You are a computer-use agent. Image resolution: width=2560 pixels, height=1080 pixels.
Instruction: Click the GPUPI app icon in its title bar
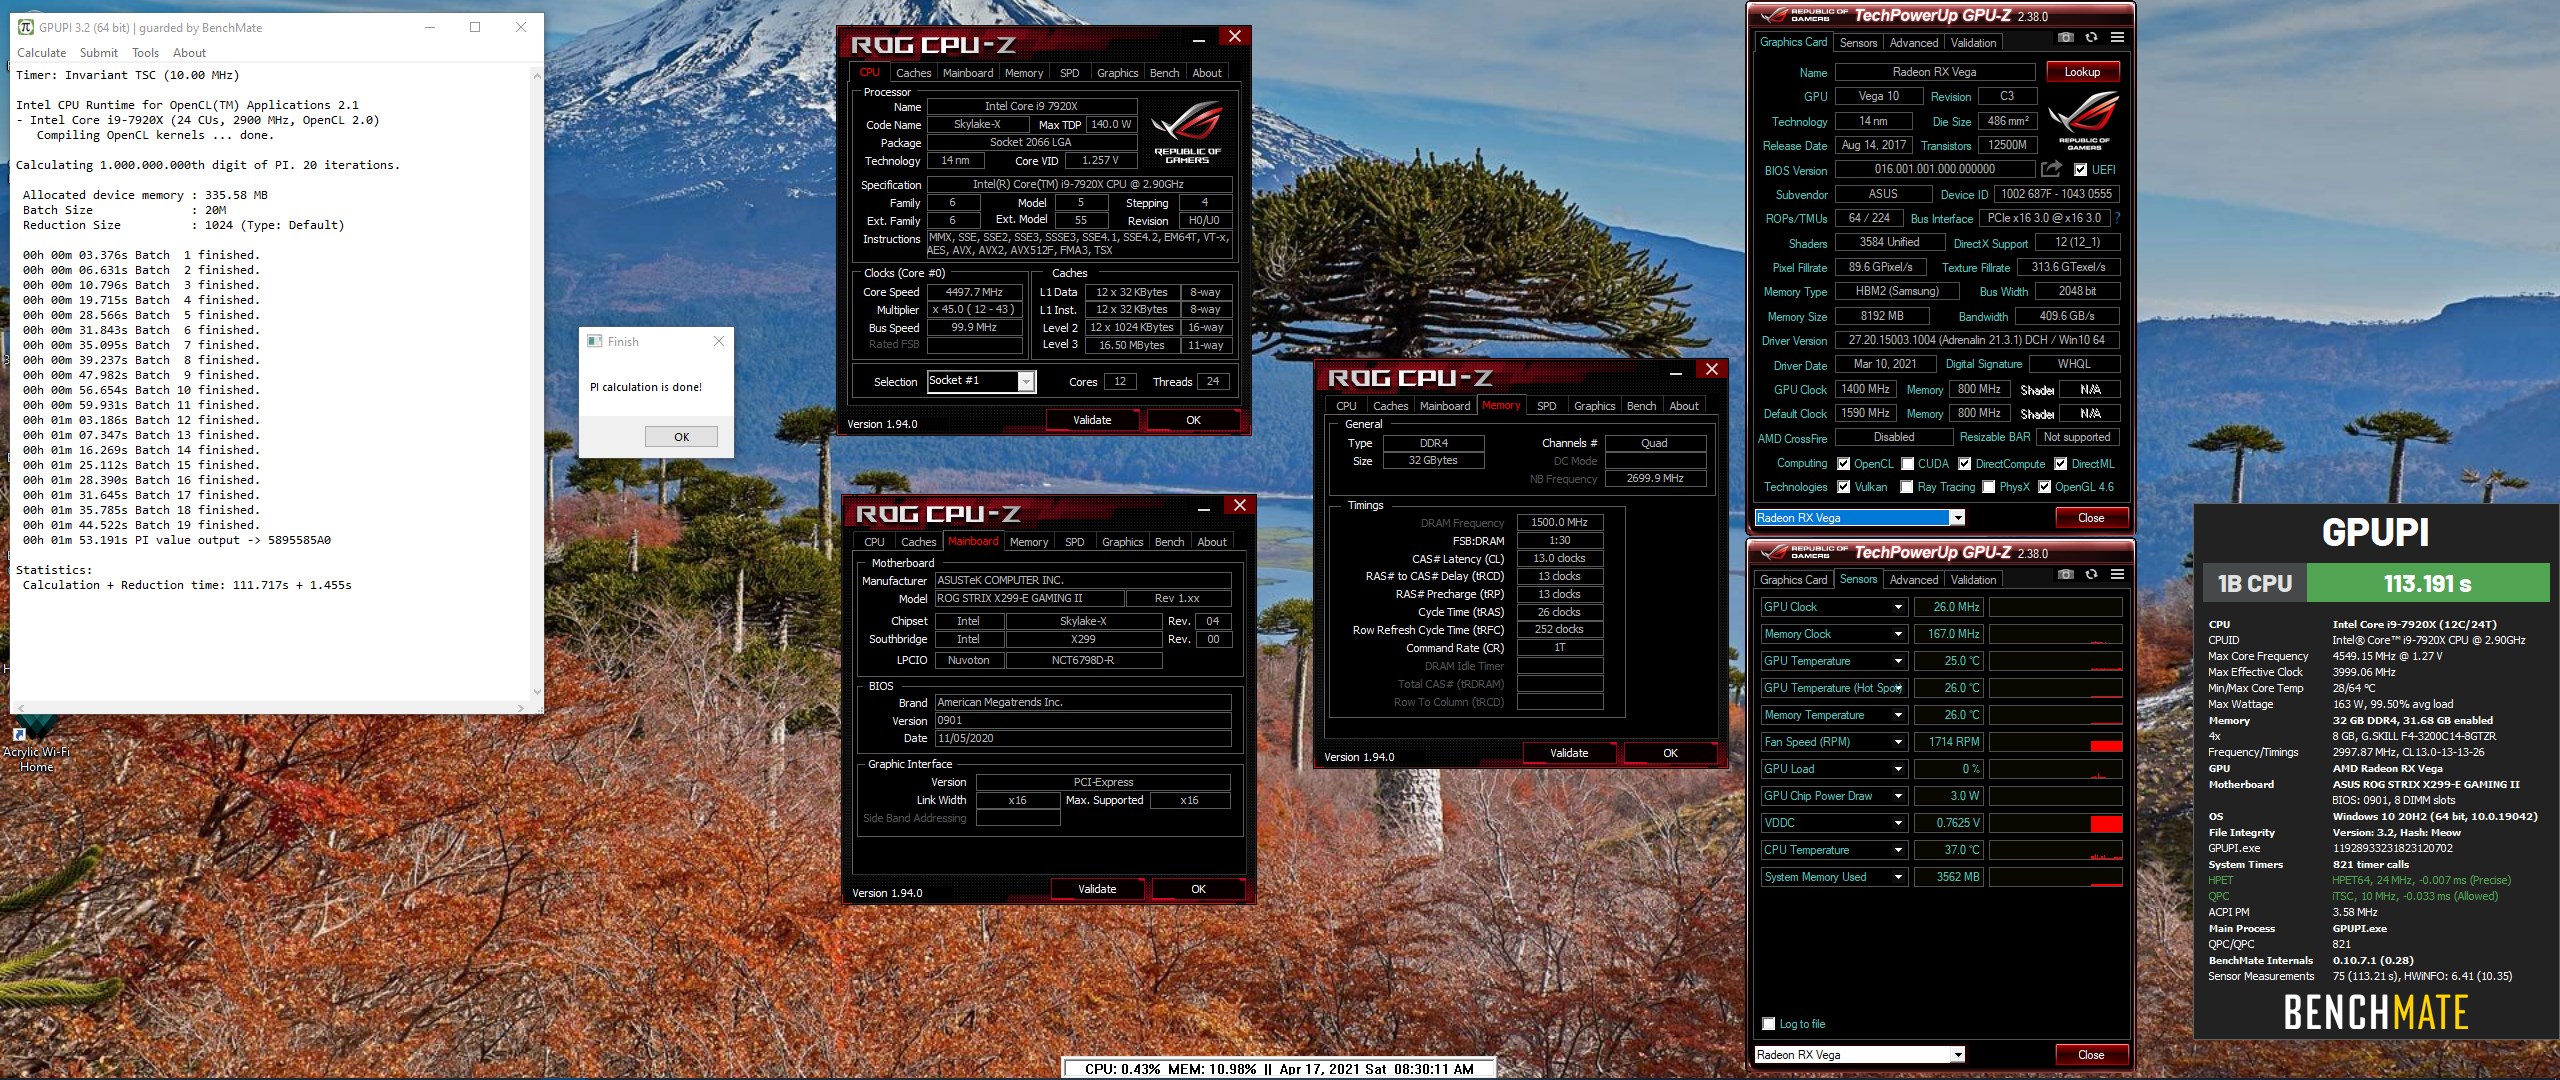click(x=26, y=27)
